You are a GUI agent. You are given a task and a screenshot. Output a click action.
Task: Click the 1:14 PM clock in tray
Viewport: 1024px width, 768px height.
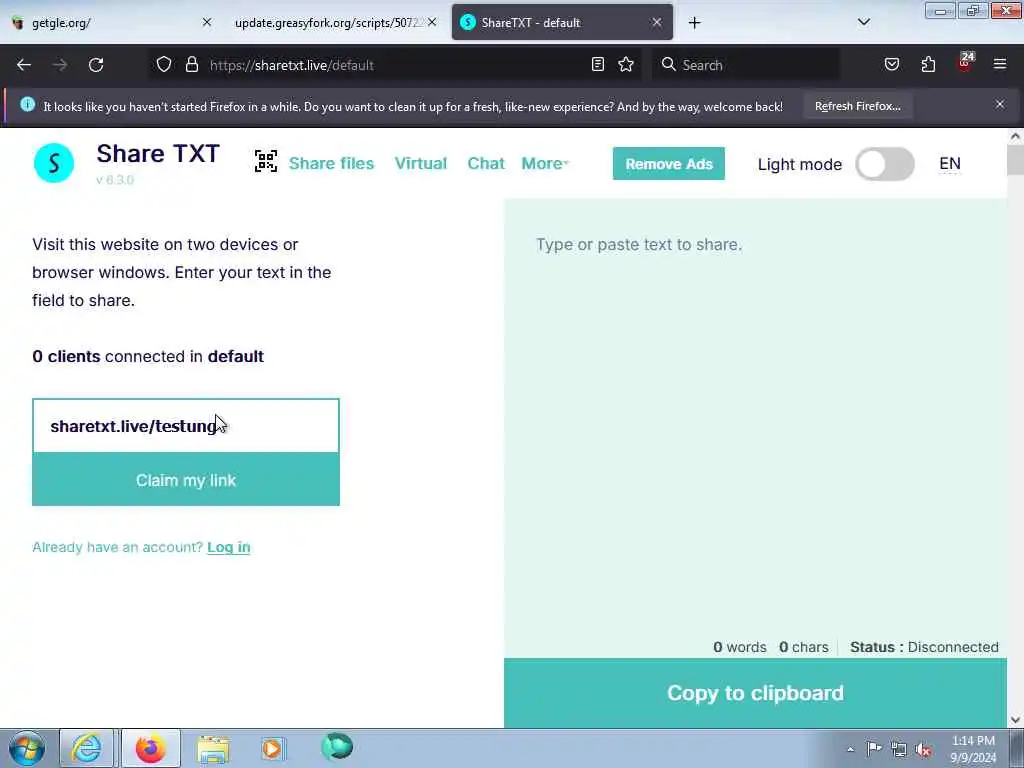point(973,741)
